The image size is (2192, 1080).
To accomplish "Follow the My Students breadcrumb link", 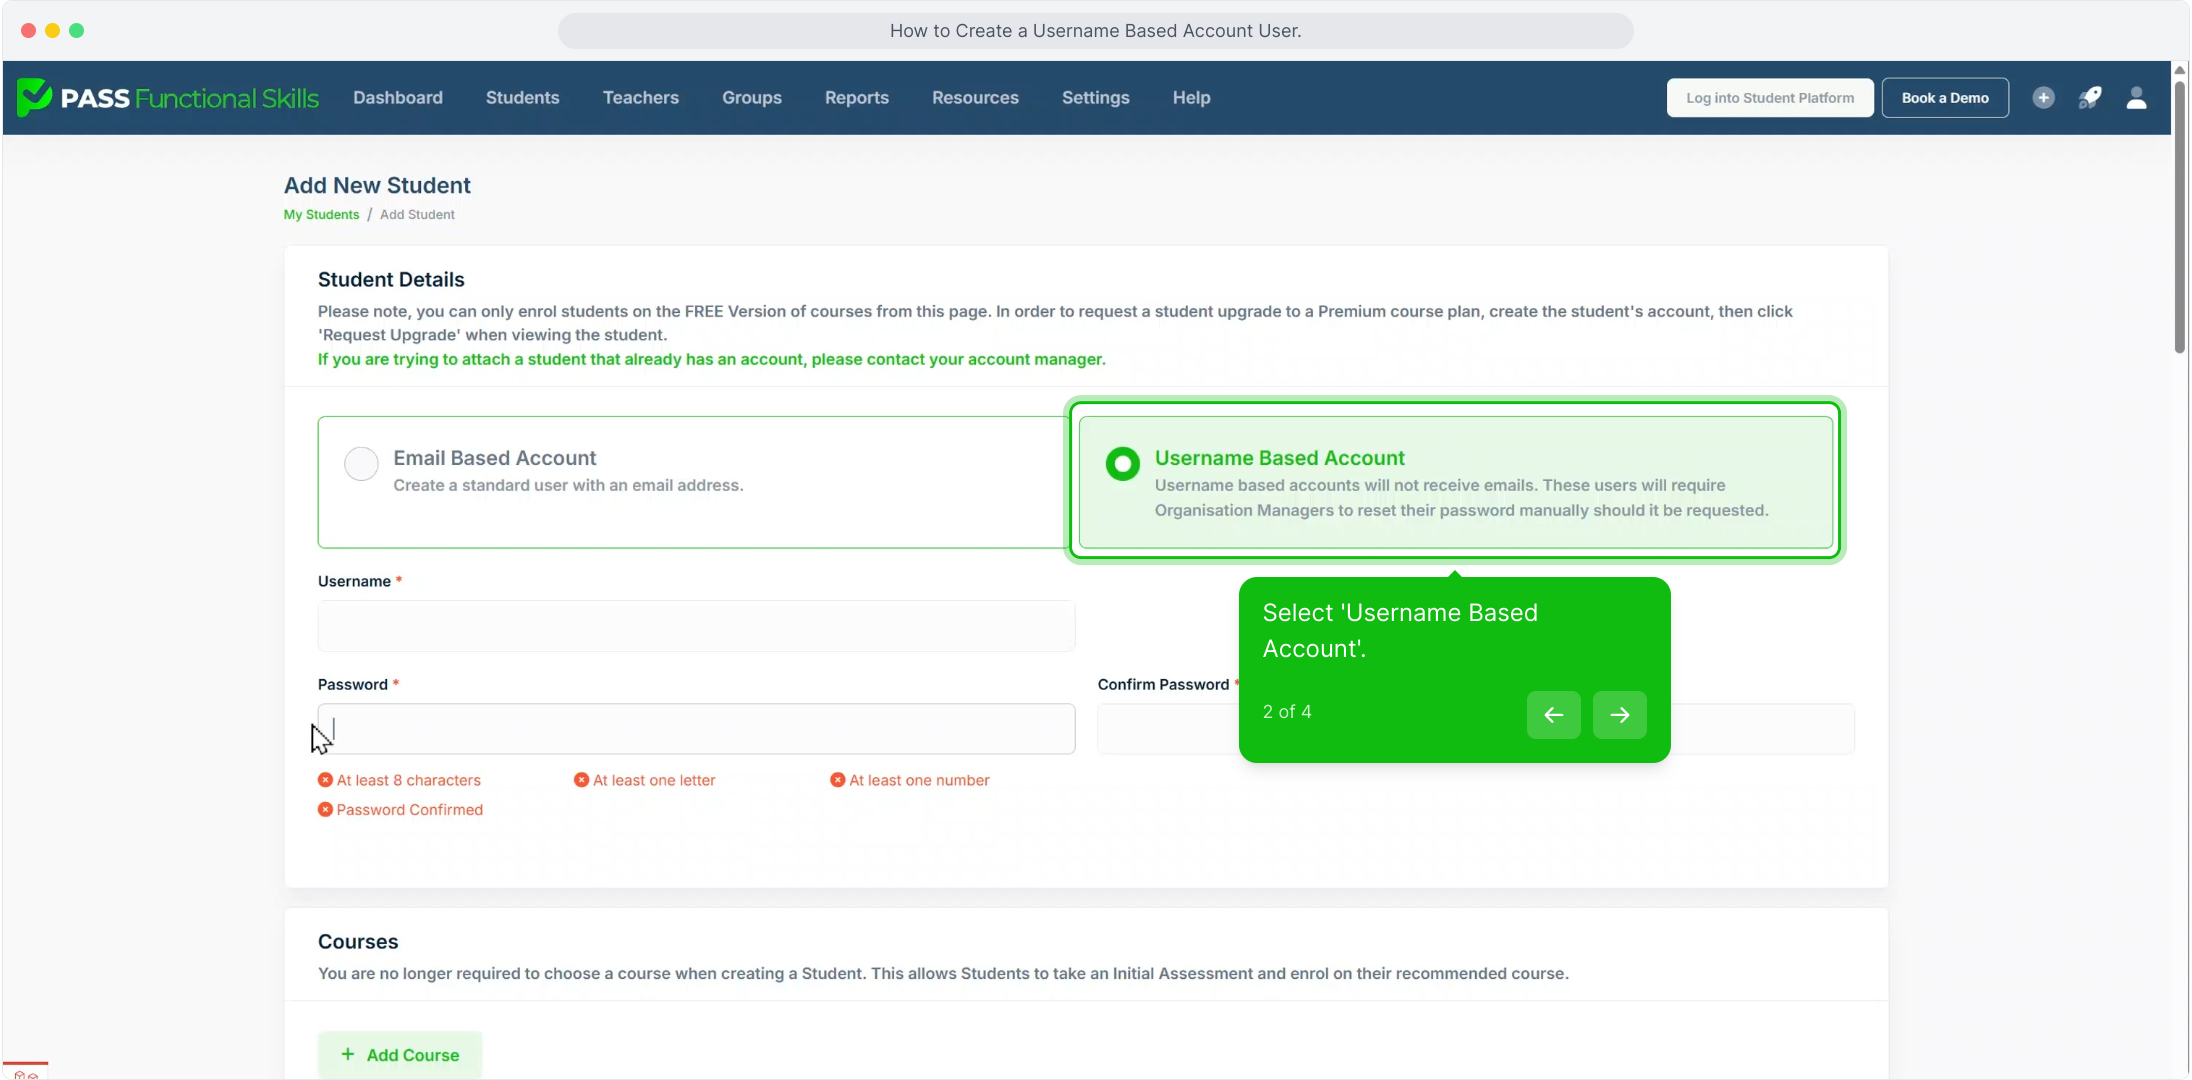I will coord(321,215).
